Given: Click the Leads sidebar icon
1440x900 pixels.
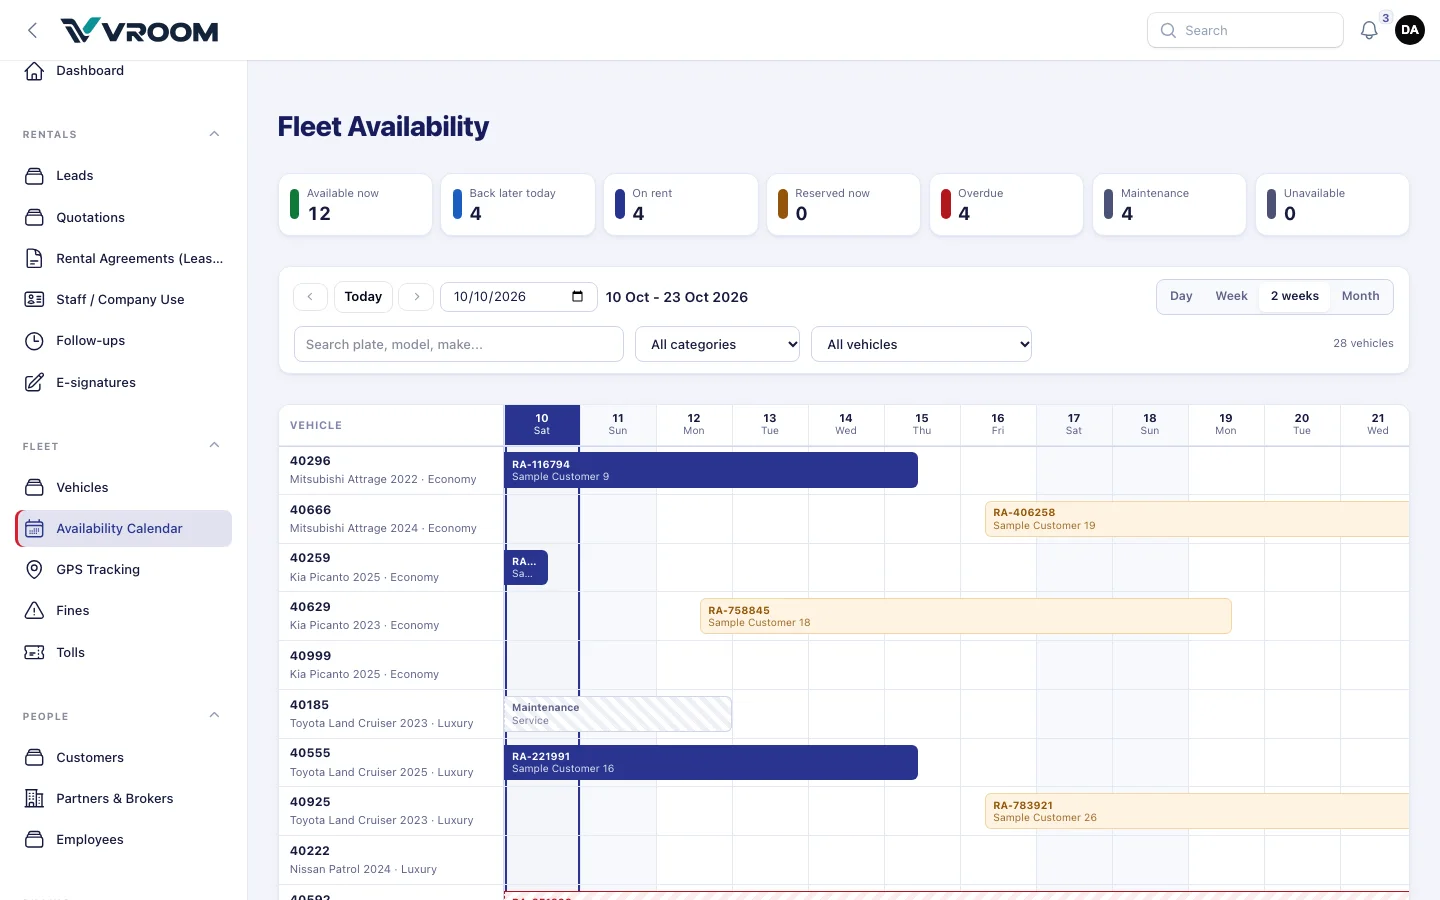Looking at the screenshot, I should tap(34, 176).
